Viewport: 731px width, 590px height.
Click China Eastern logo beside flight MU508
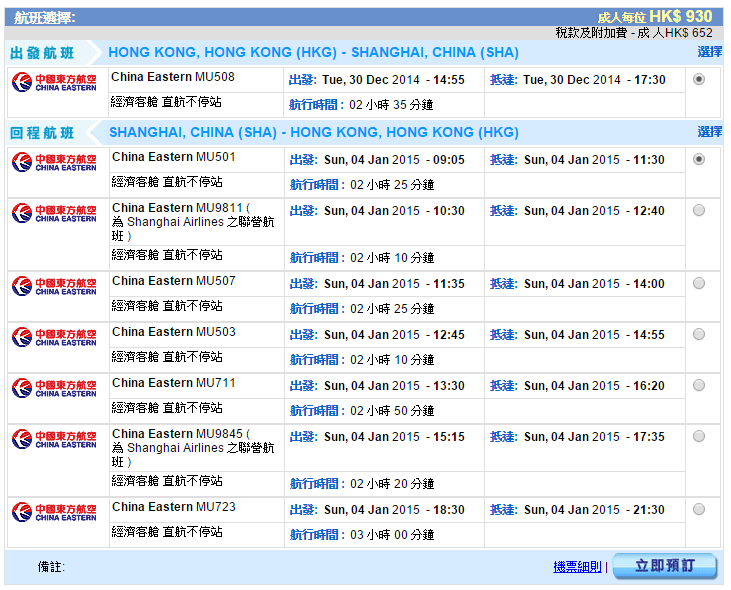click(54, 83)
